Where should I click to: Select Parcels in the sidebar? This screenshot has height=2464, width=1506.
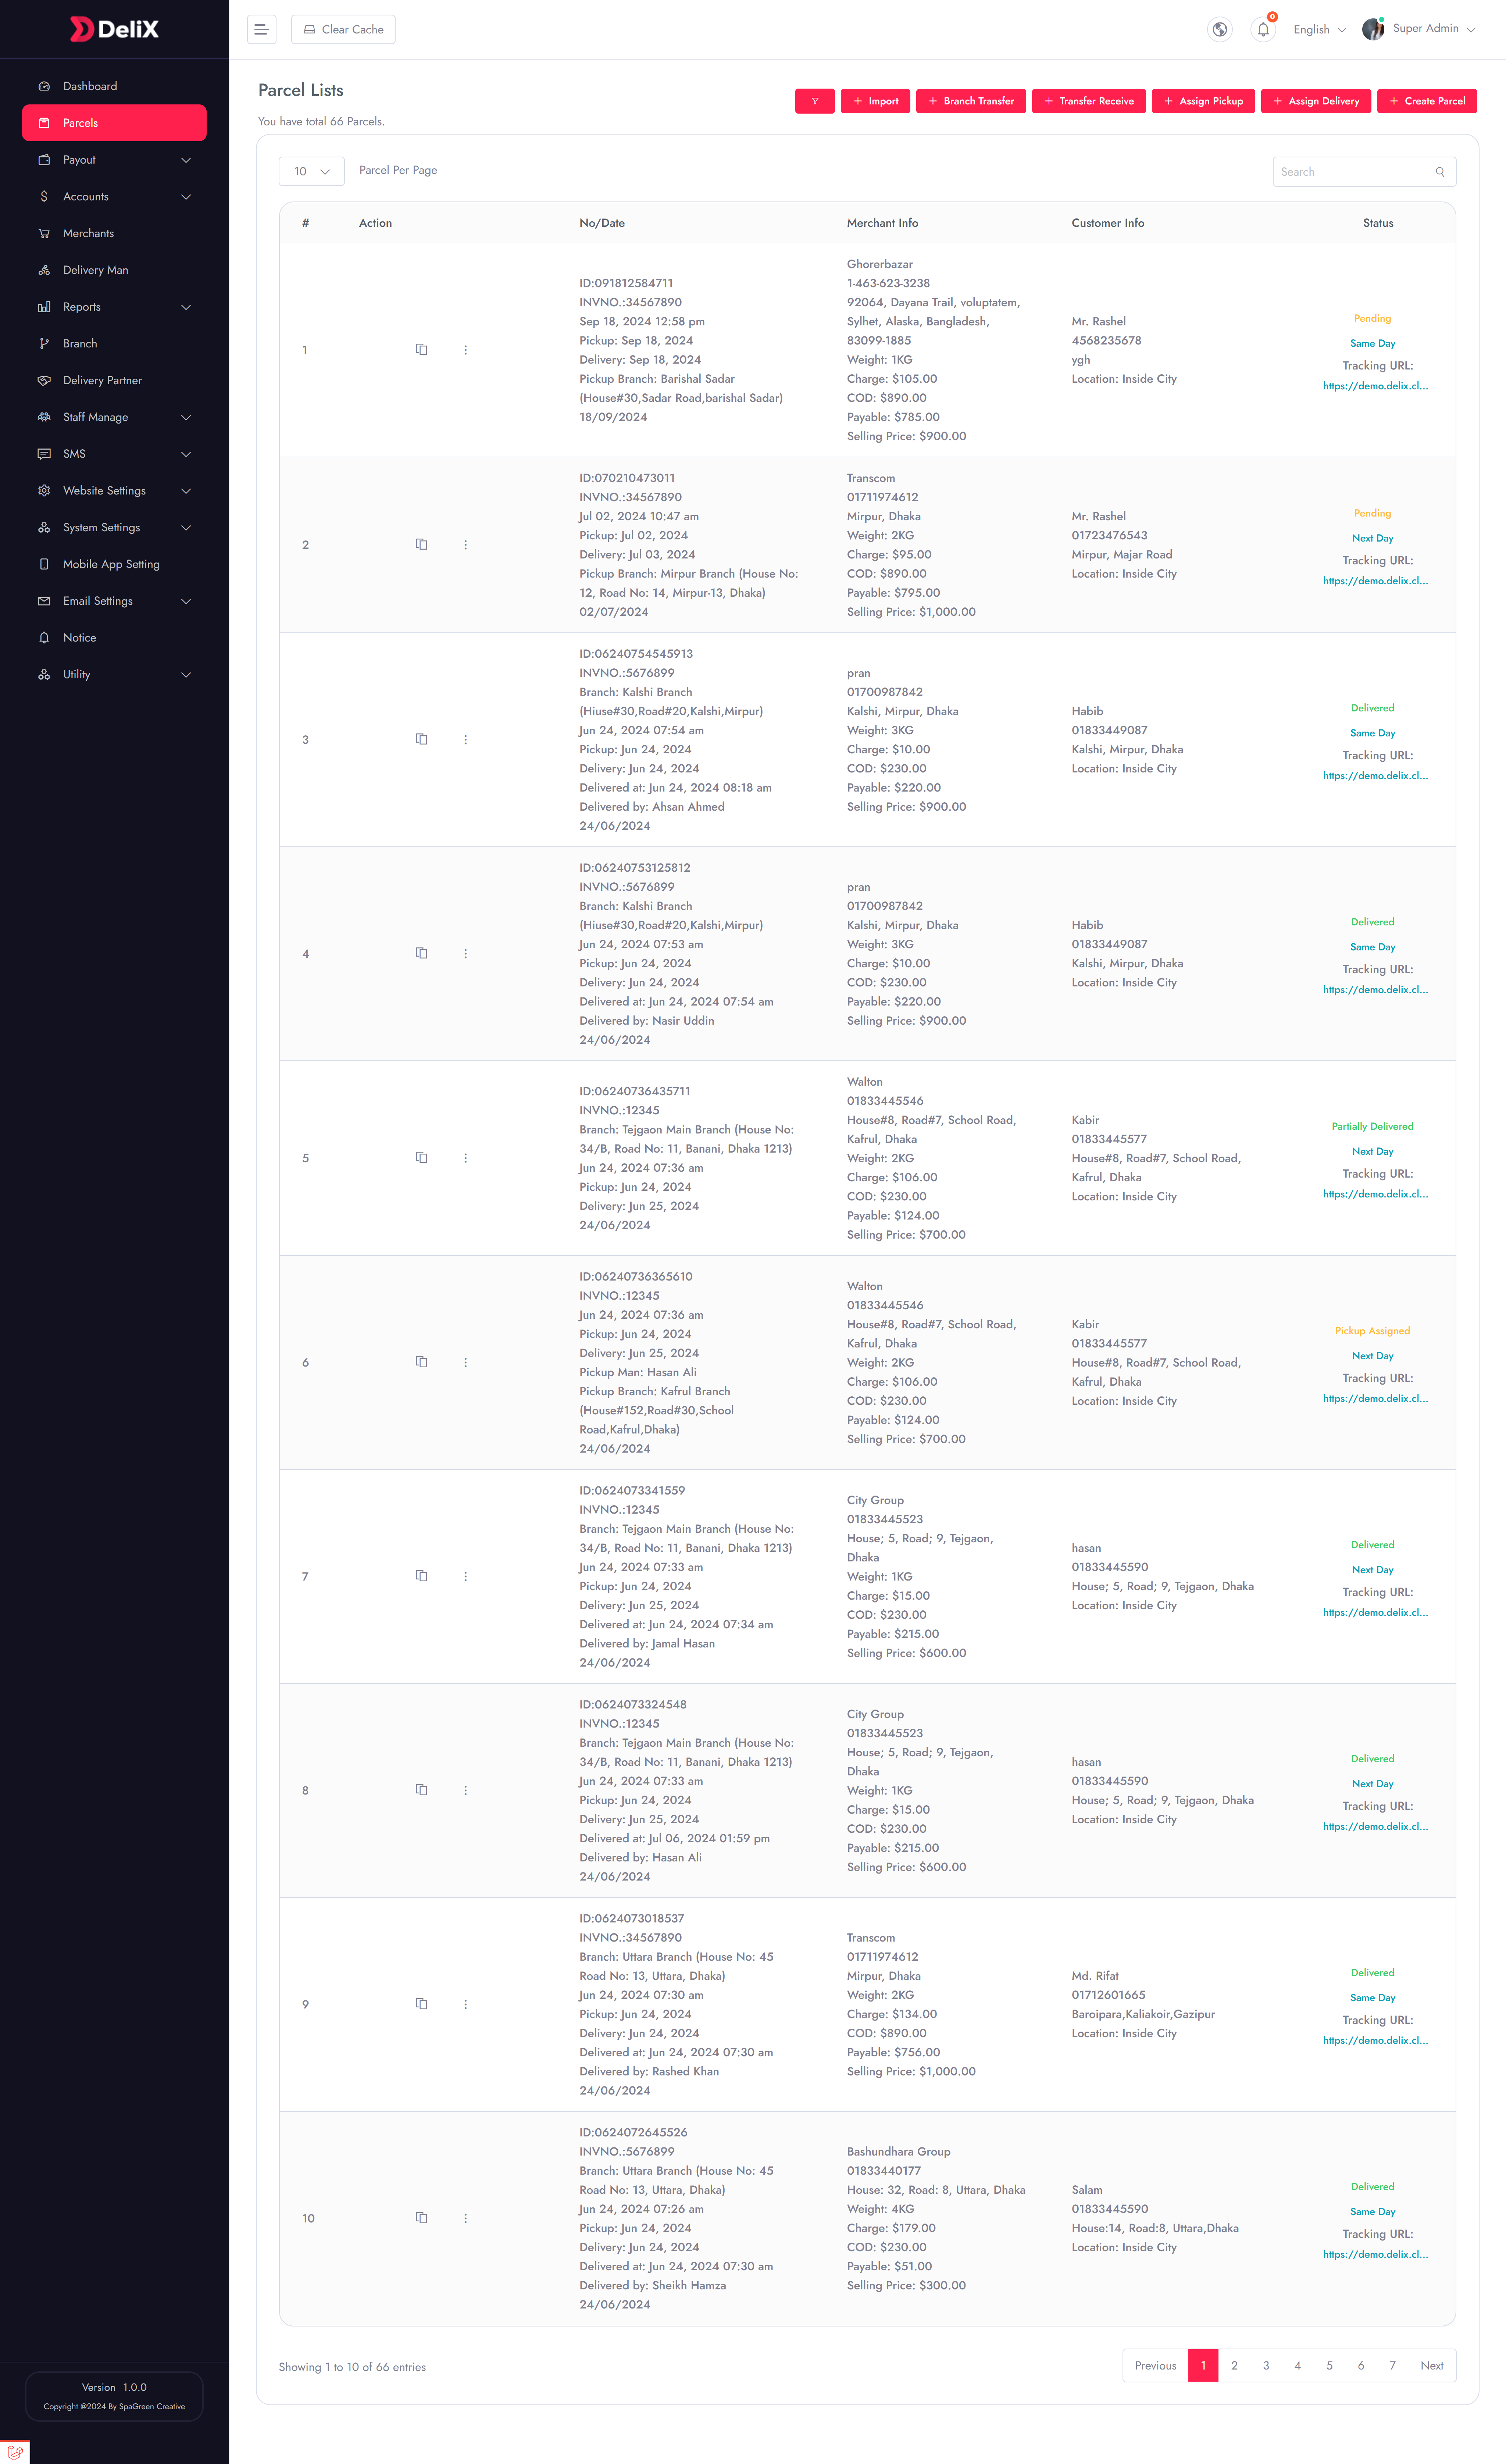click(x=114, y=123)
